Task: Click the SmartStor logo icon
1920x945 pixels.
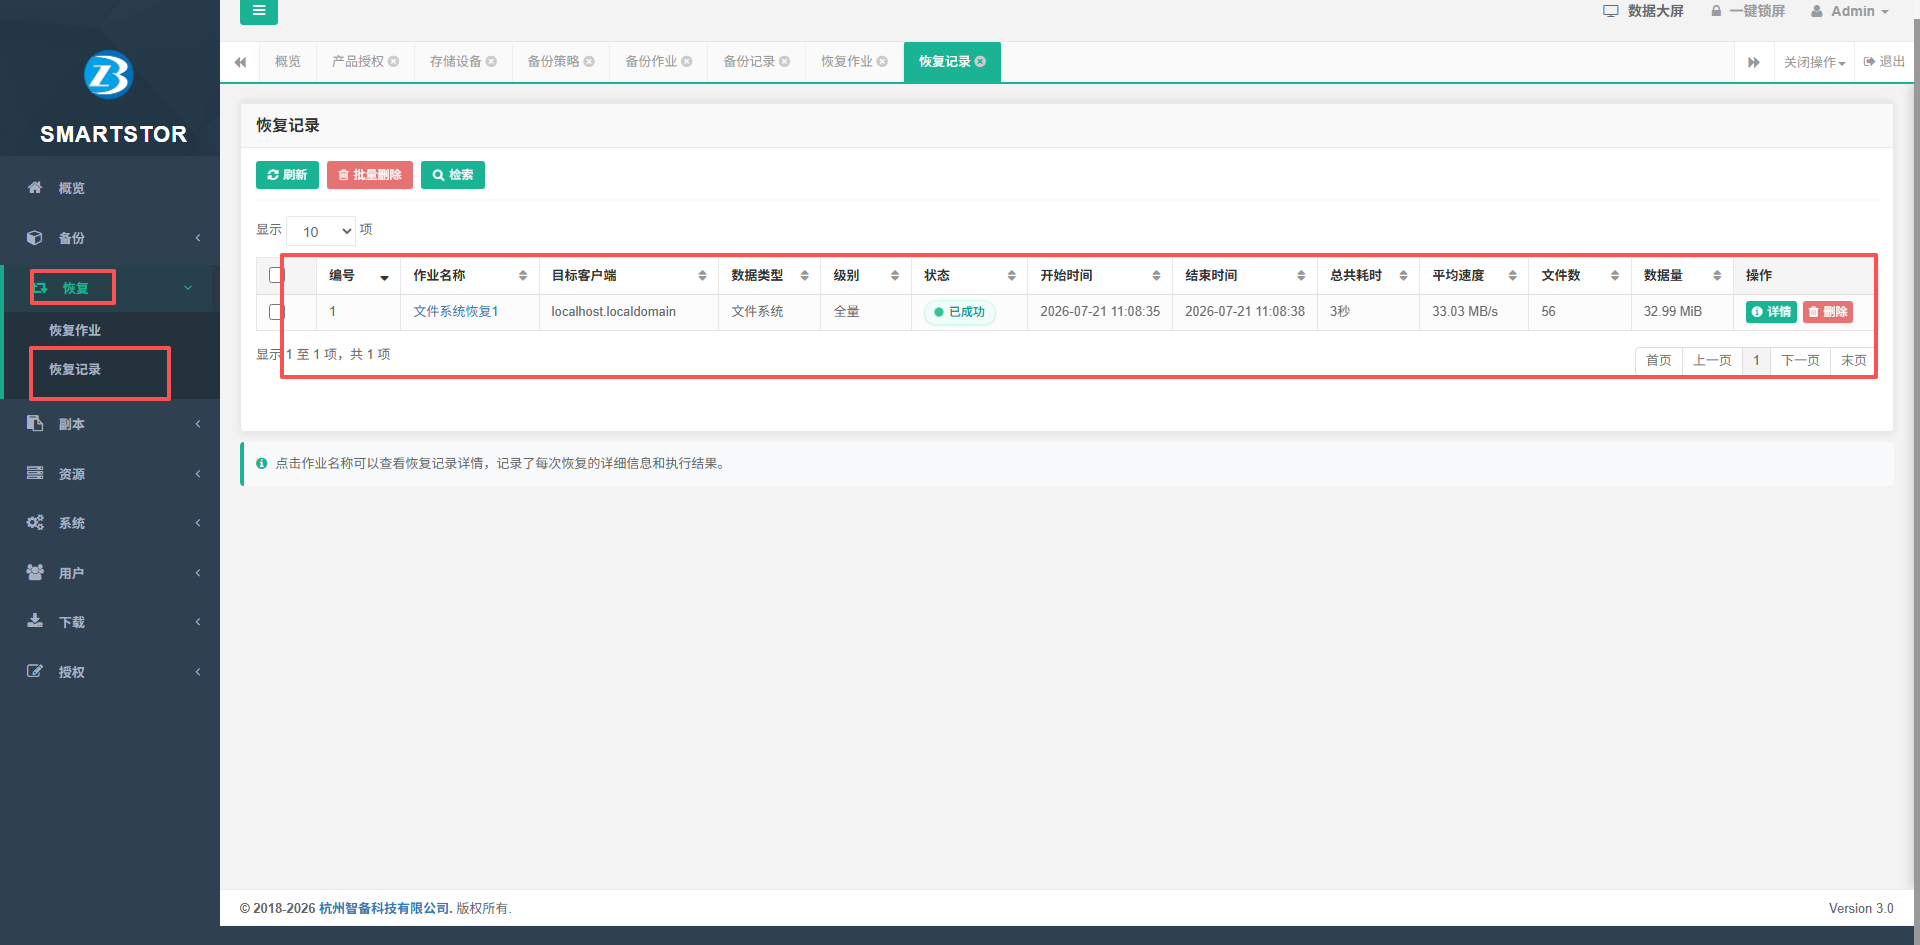Action: tap(109, 75)
